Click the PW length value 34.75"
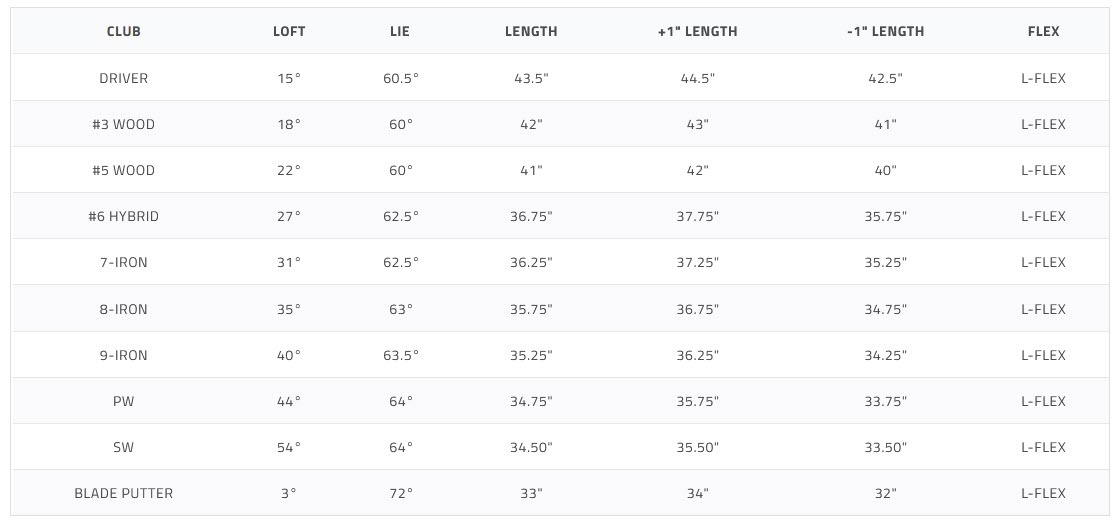 [531, 401]
